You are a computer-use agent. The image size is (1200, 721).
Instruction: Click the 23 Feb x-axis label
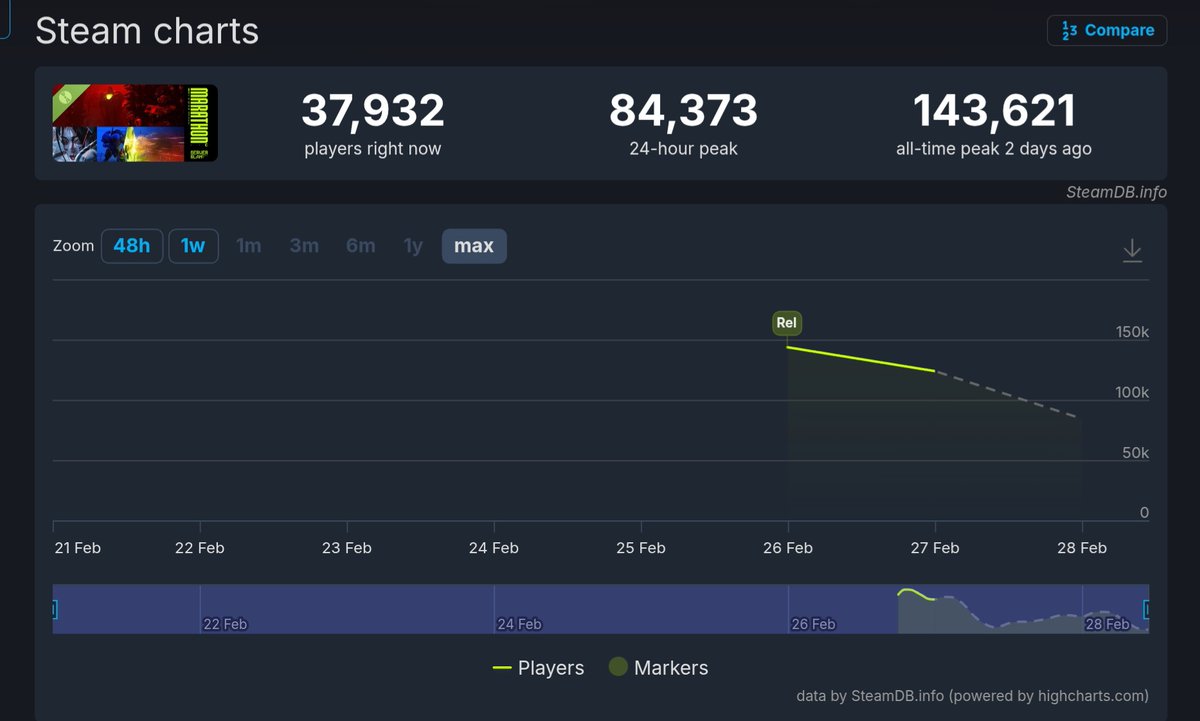point(346,548)
